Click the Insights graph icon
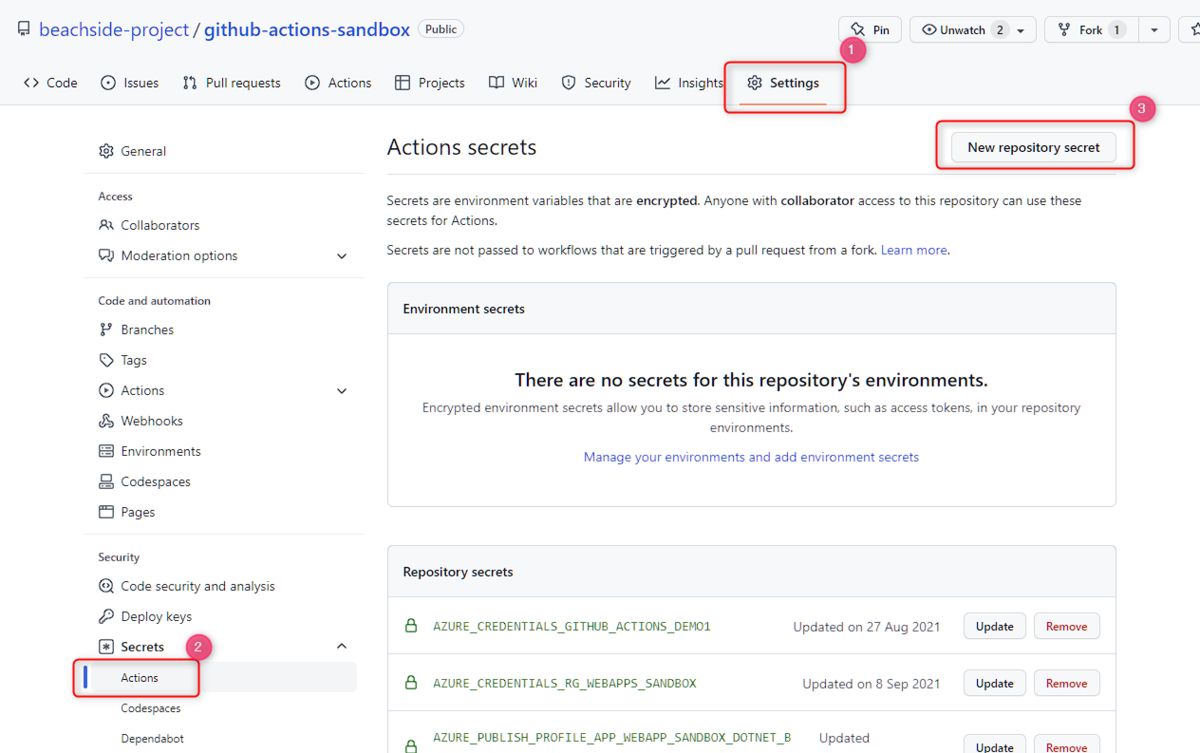 click(x=663, y=83)
